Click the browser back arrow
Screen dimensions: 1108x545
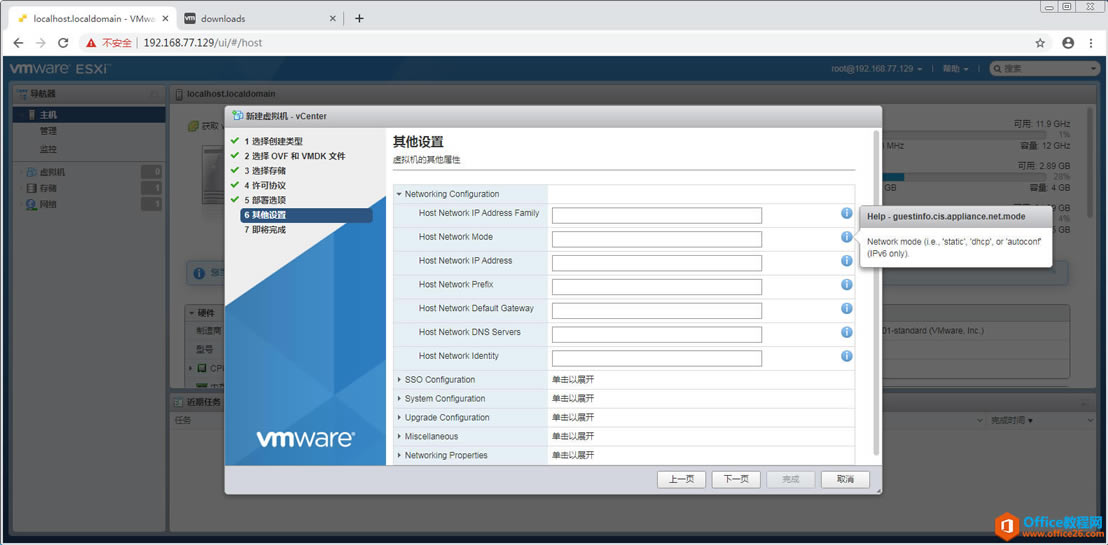point(18,43)
